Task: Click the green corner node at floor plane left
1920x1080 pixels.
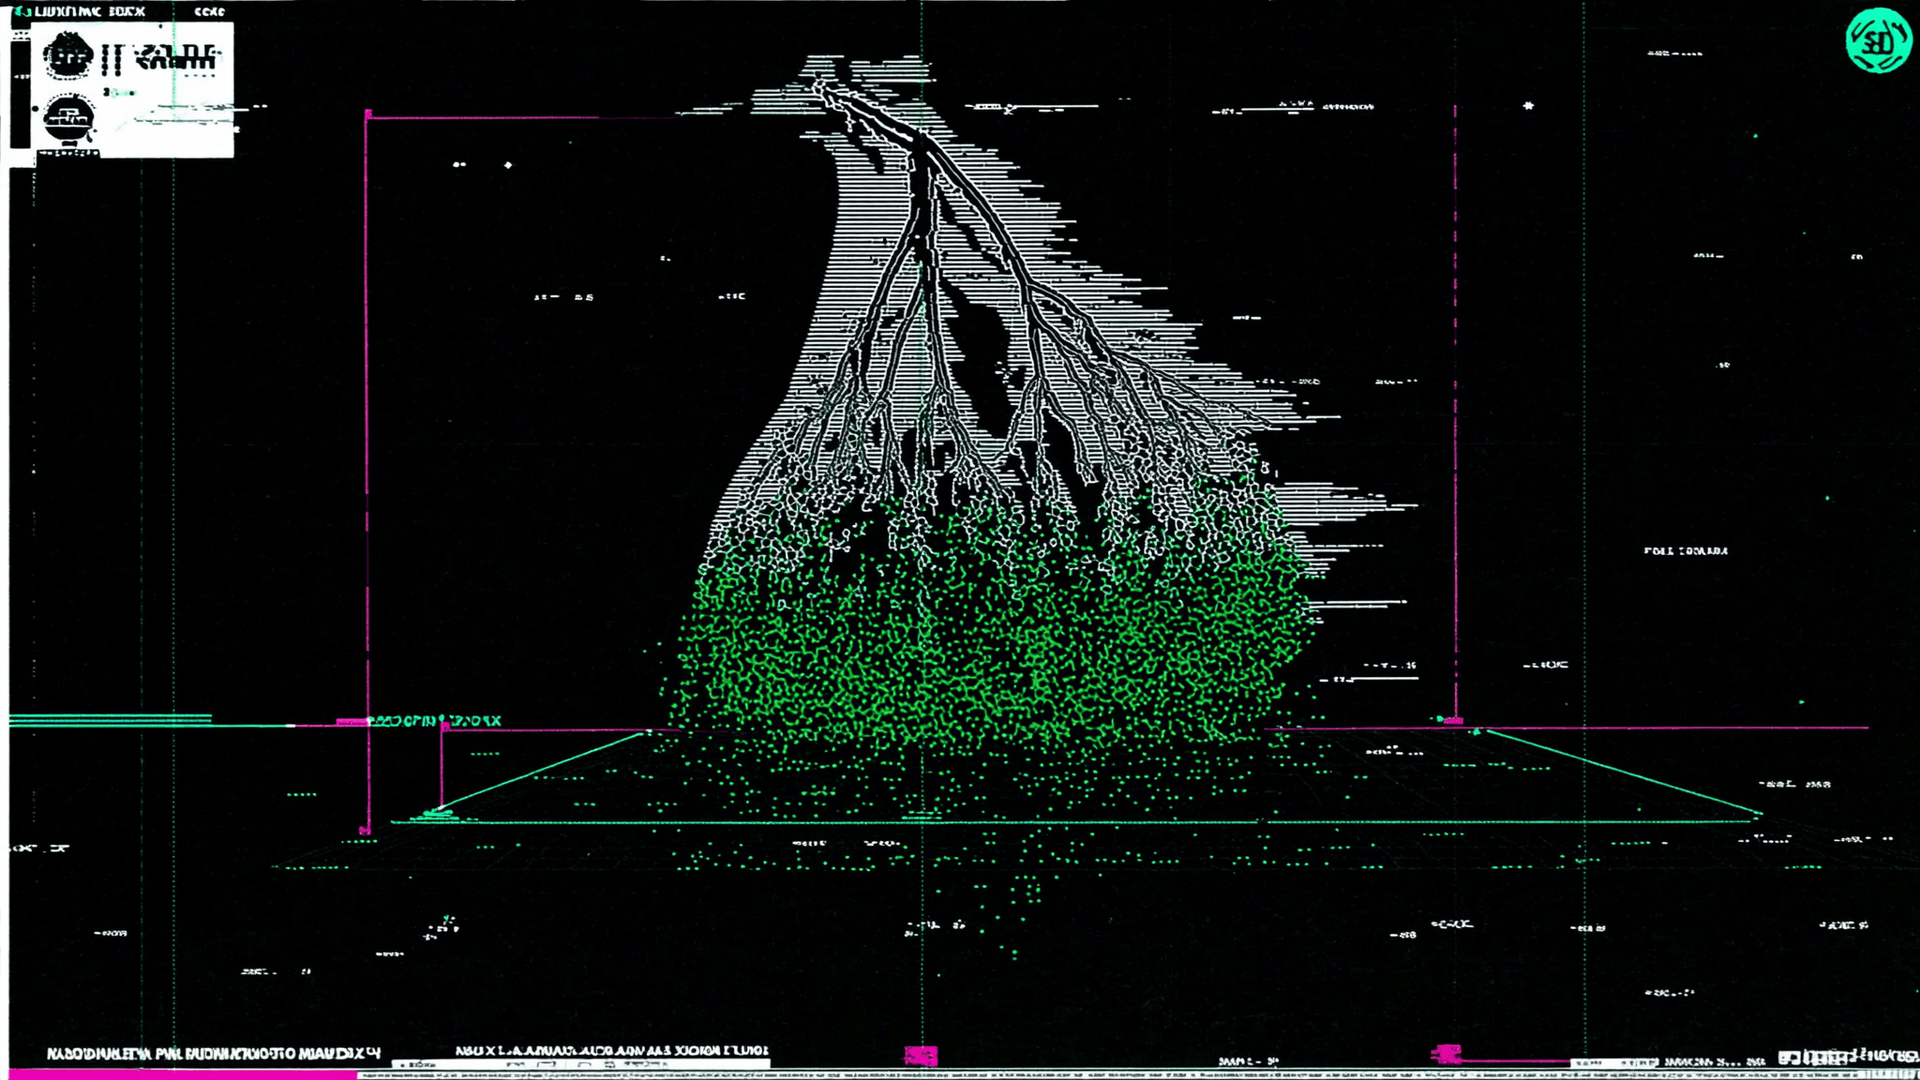Action: tap(436, 814)
